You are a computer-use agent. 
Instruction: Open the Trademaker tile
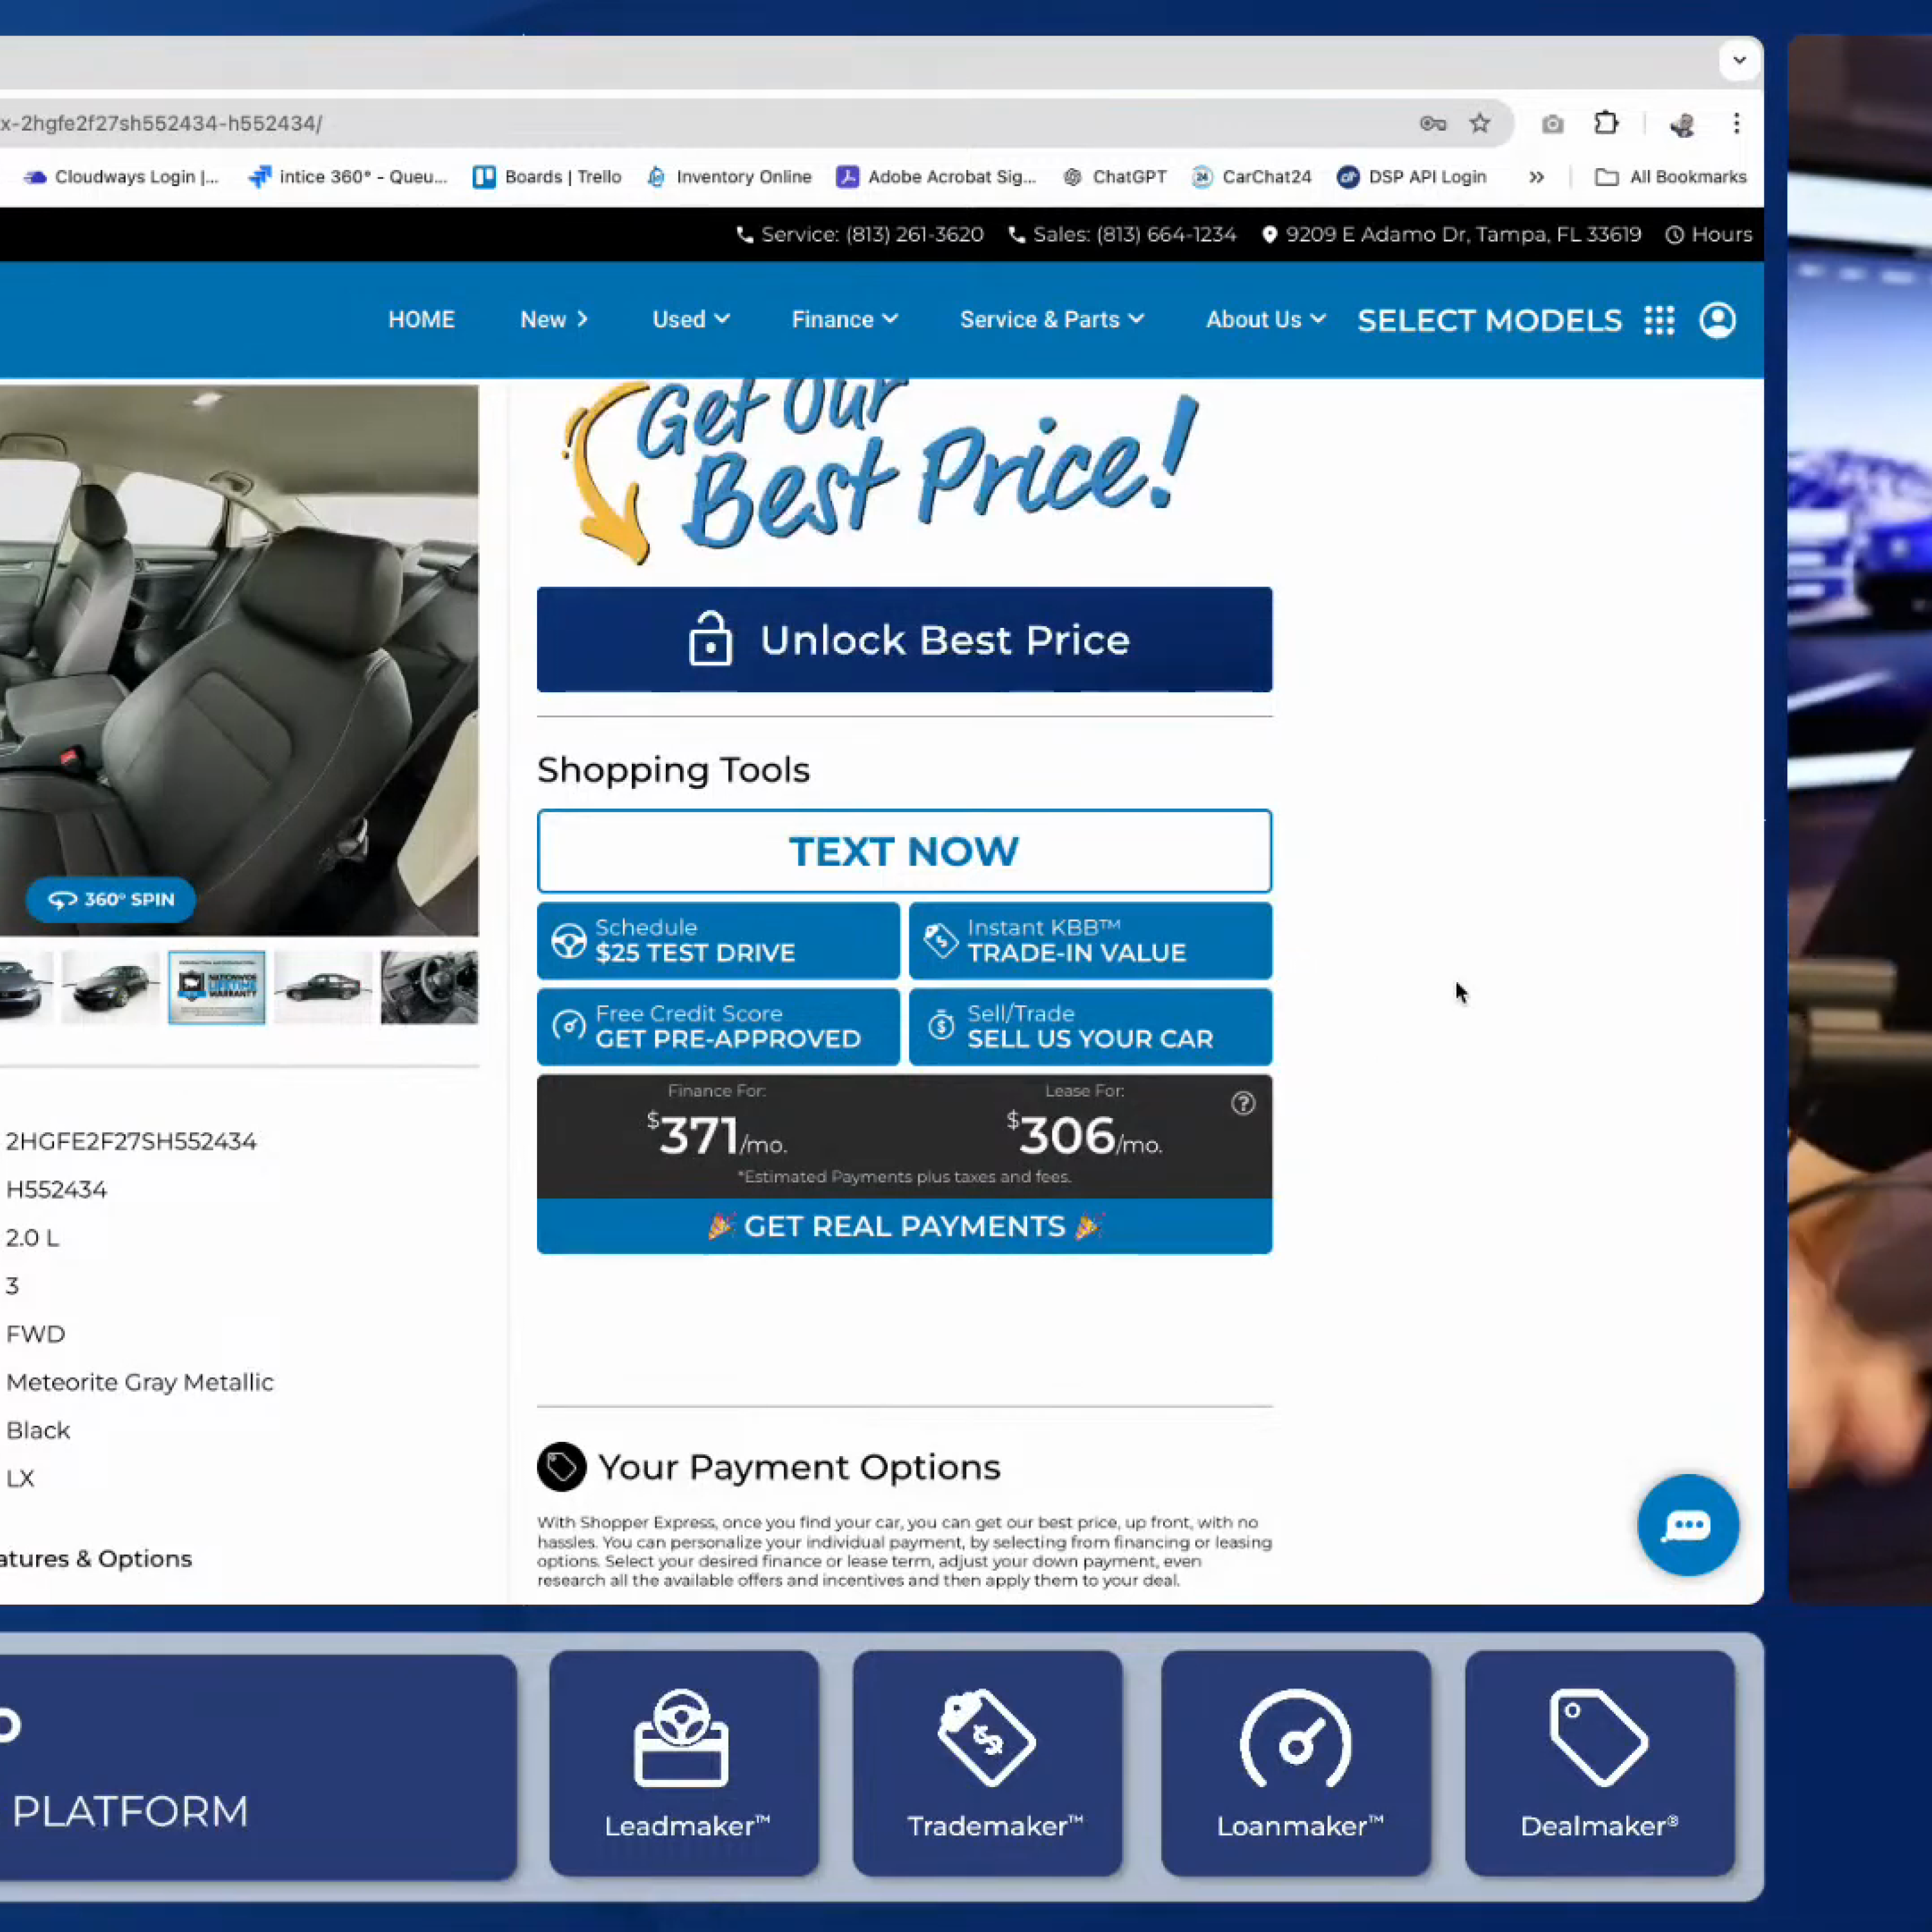[x=988, y=1763]
